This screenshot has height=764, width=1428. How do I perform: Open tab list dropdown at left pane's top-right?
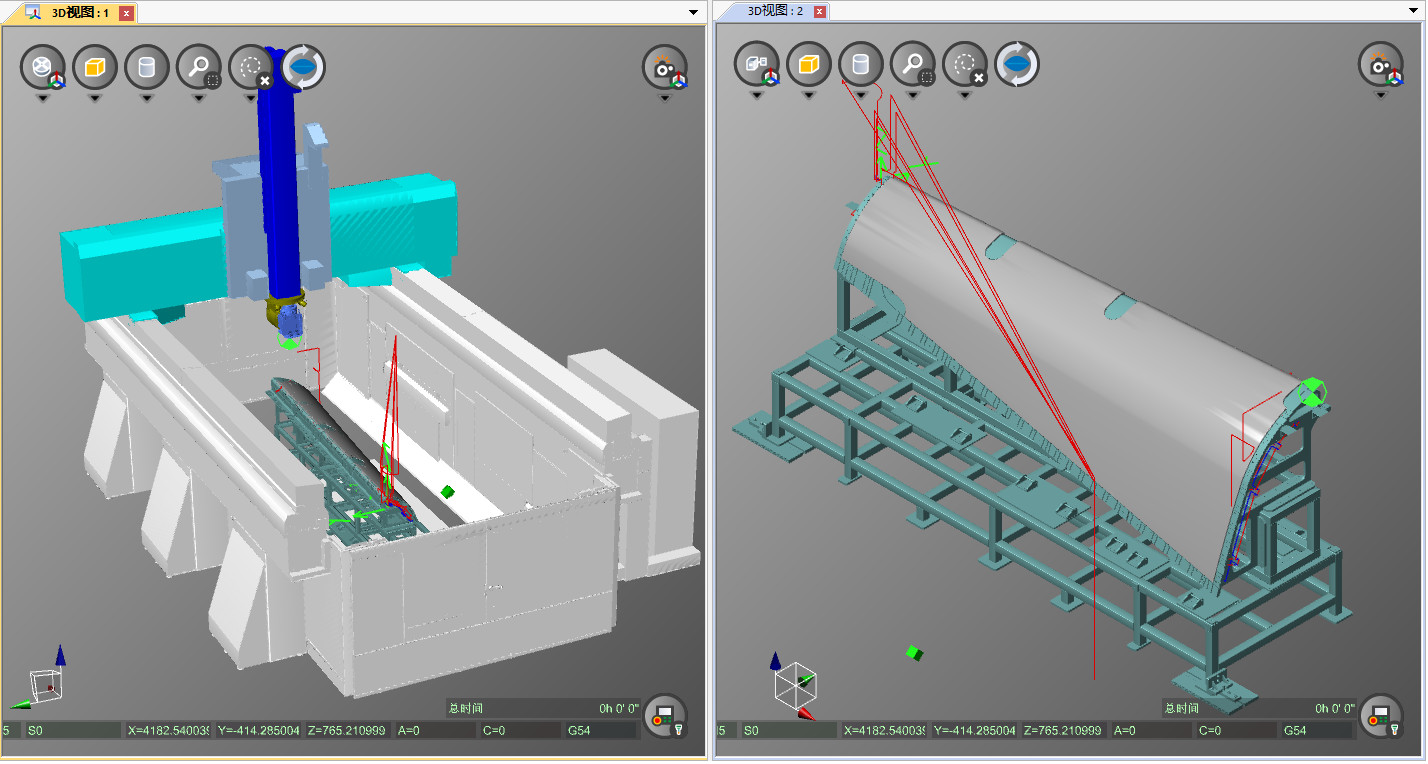coord(694,12)
